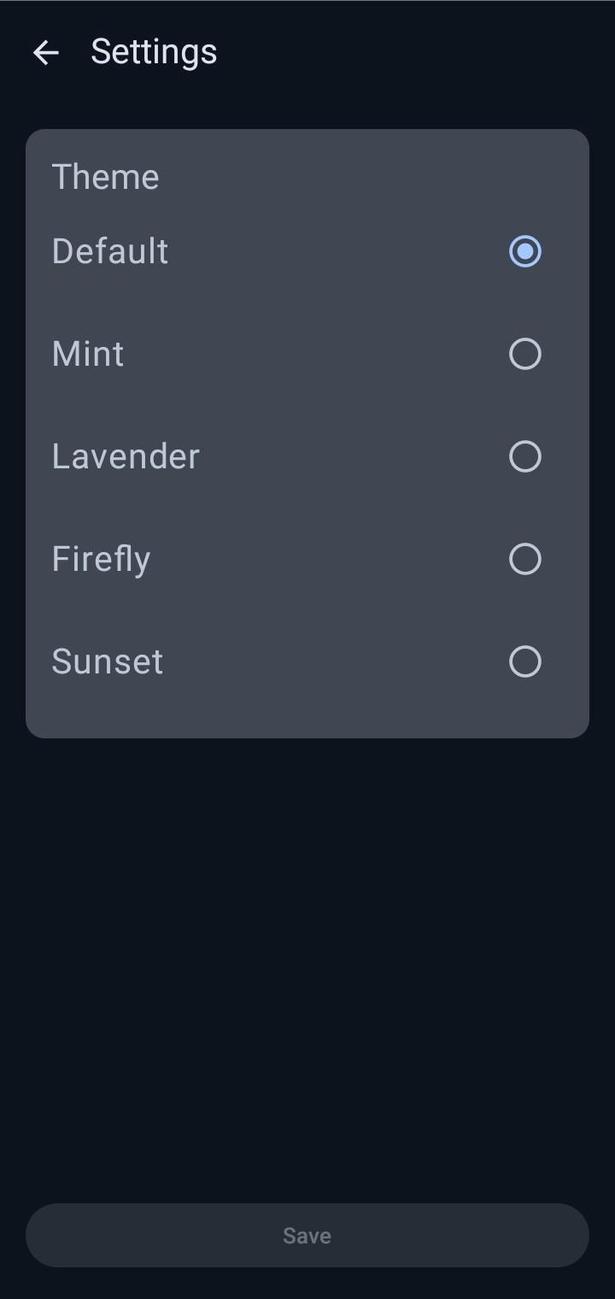Click the Lavender label text
Image resolution: width=615 pixels, height=1299 pixels.
[x=125, y=457]
